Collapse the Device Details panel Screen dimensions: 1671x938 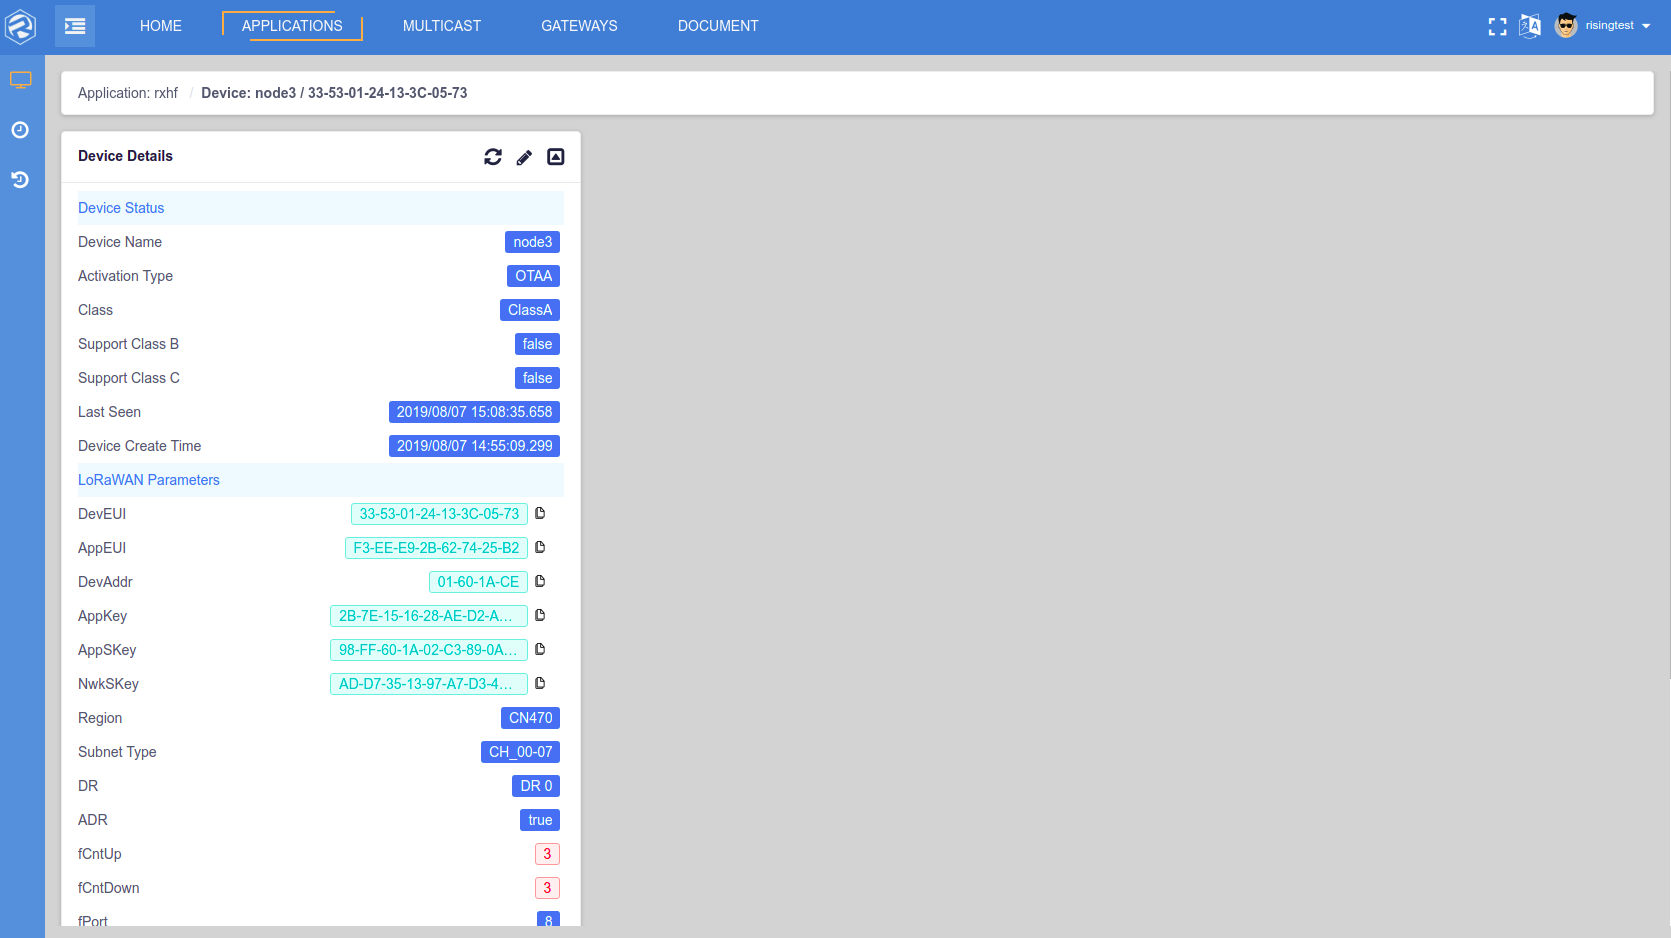pos(556,157)
